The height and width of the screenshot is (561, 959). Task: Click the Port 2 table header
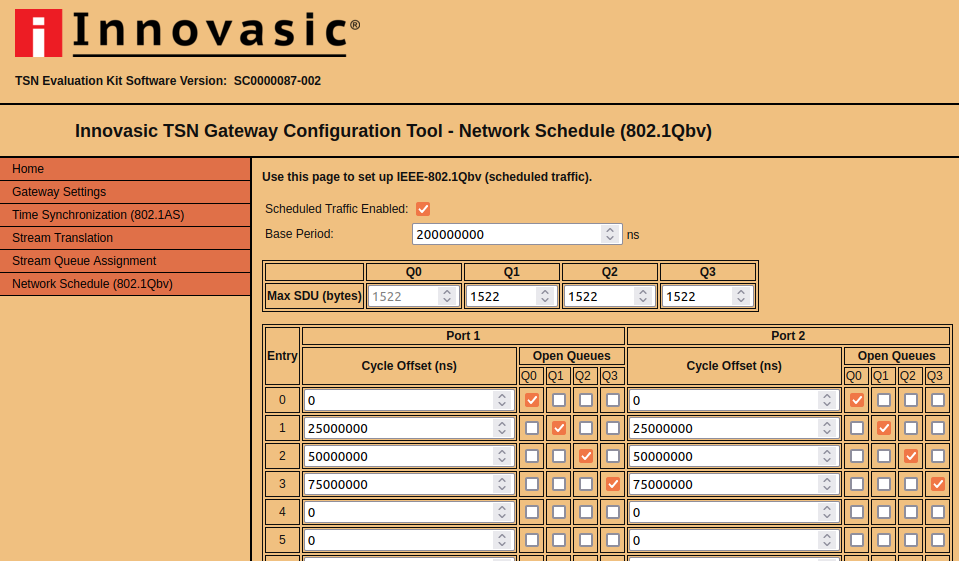(788, 336)
